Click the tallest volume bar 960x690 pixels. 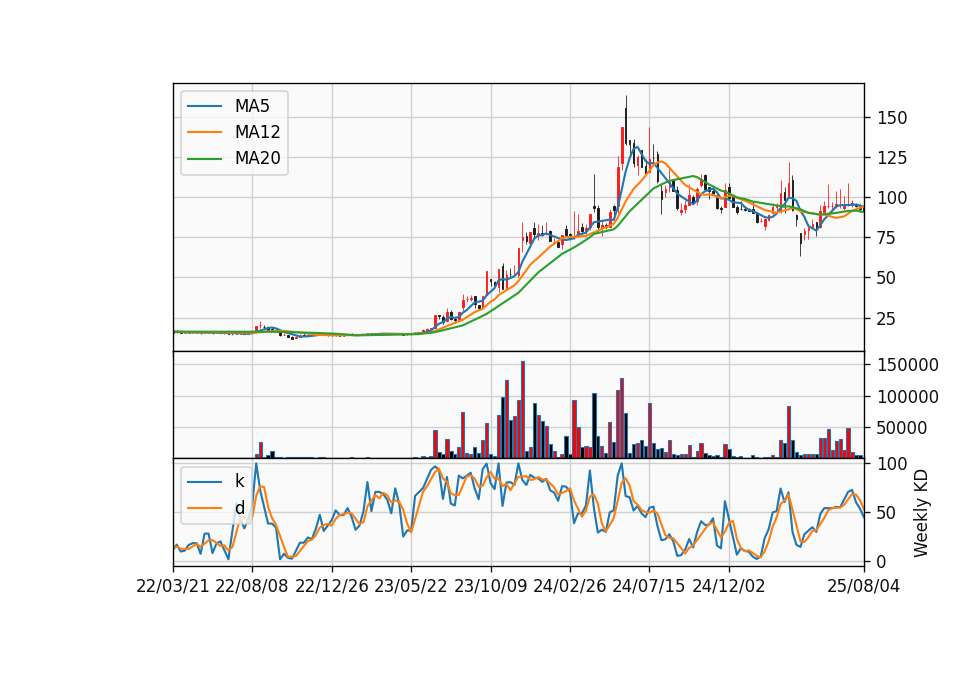point(523,410)
